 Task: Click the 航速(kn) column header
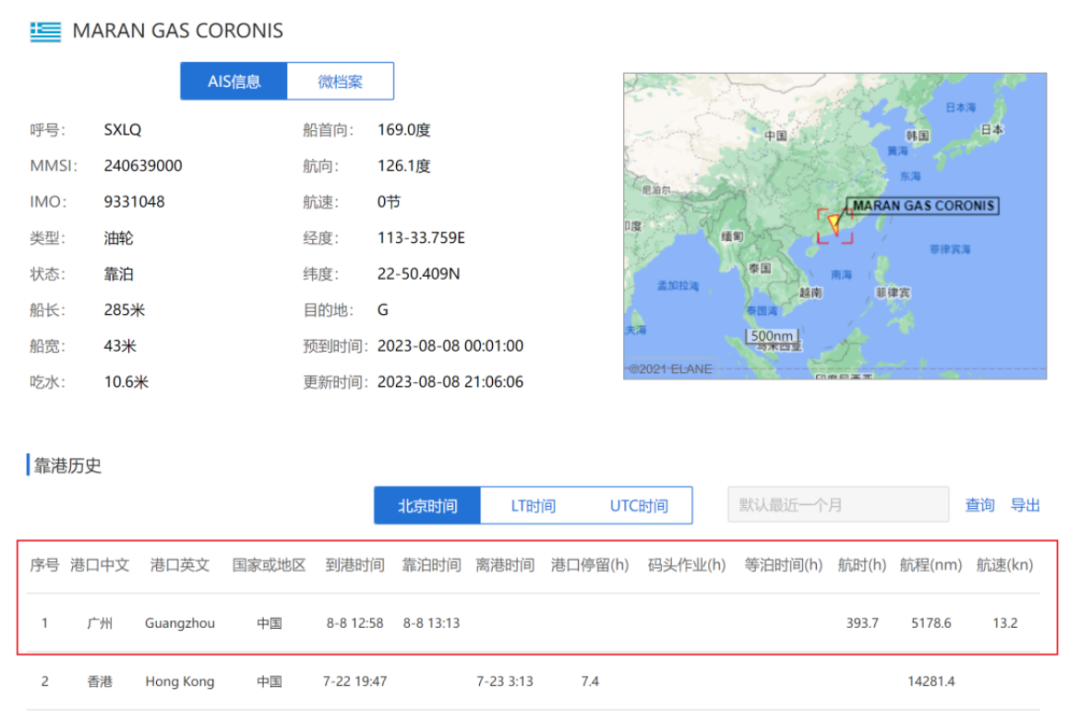coord(1004,565)
